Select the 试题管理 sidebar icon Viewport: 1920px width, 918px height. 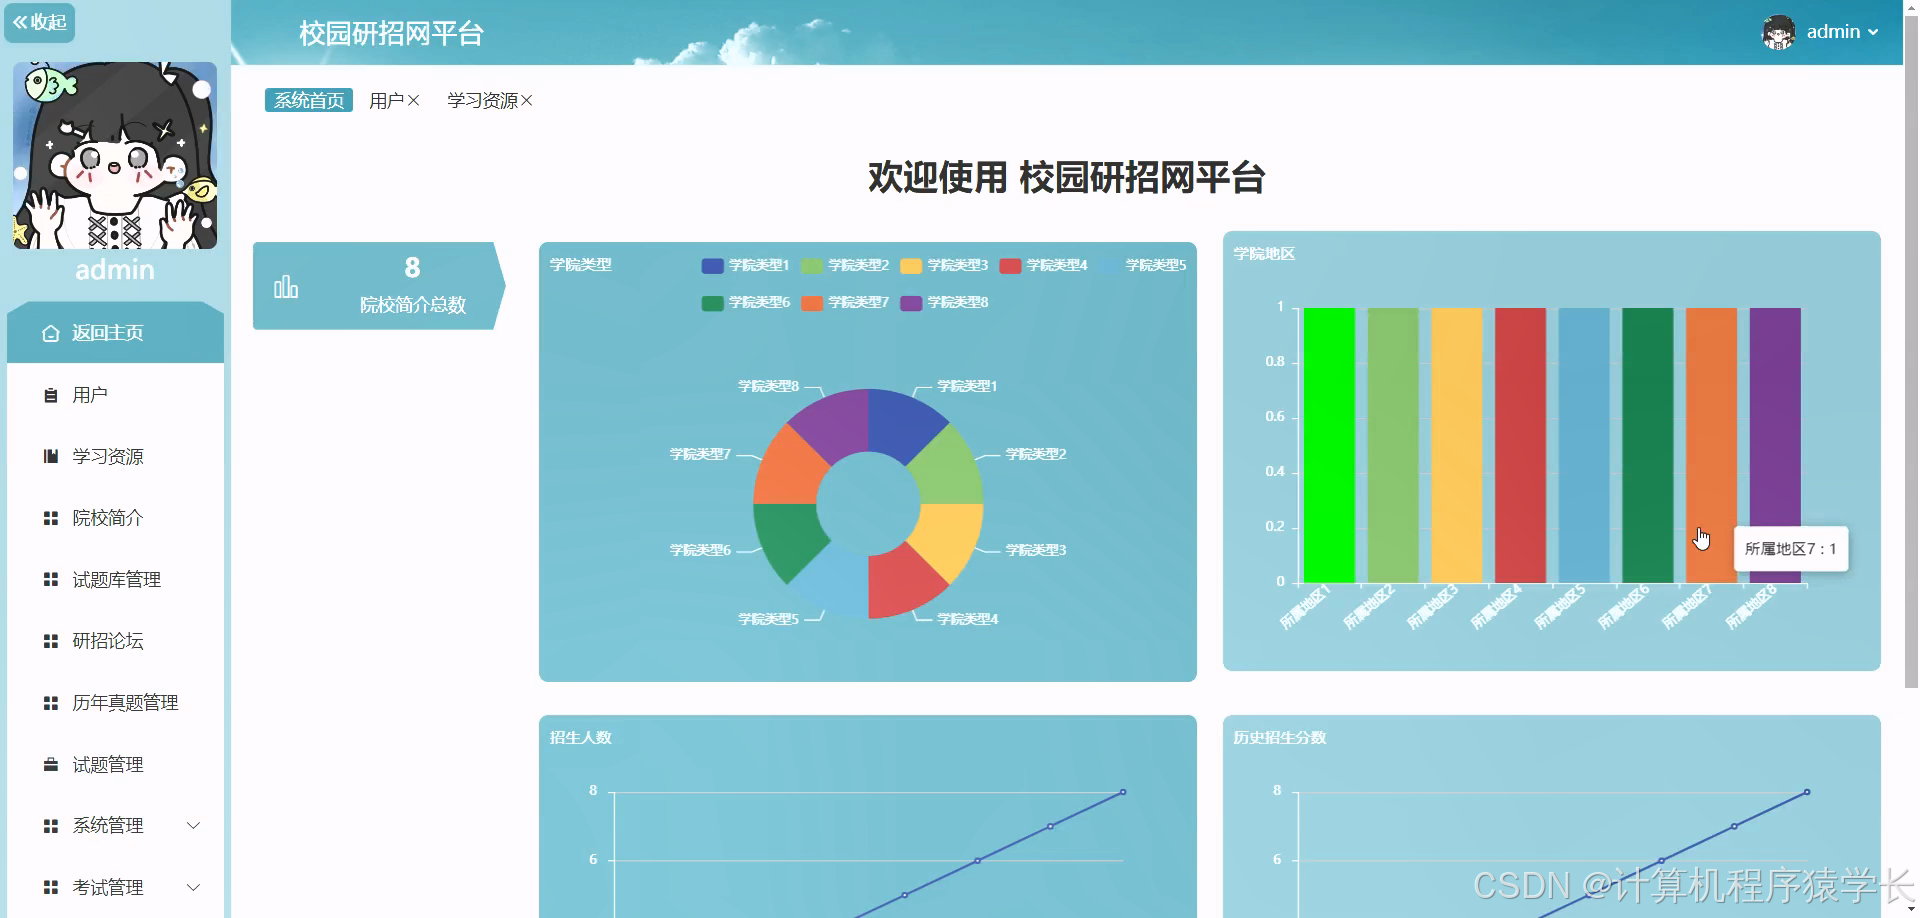tap(51, 764)
